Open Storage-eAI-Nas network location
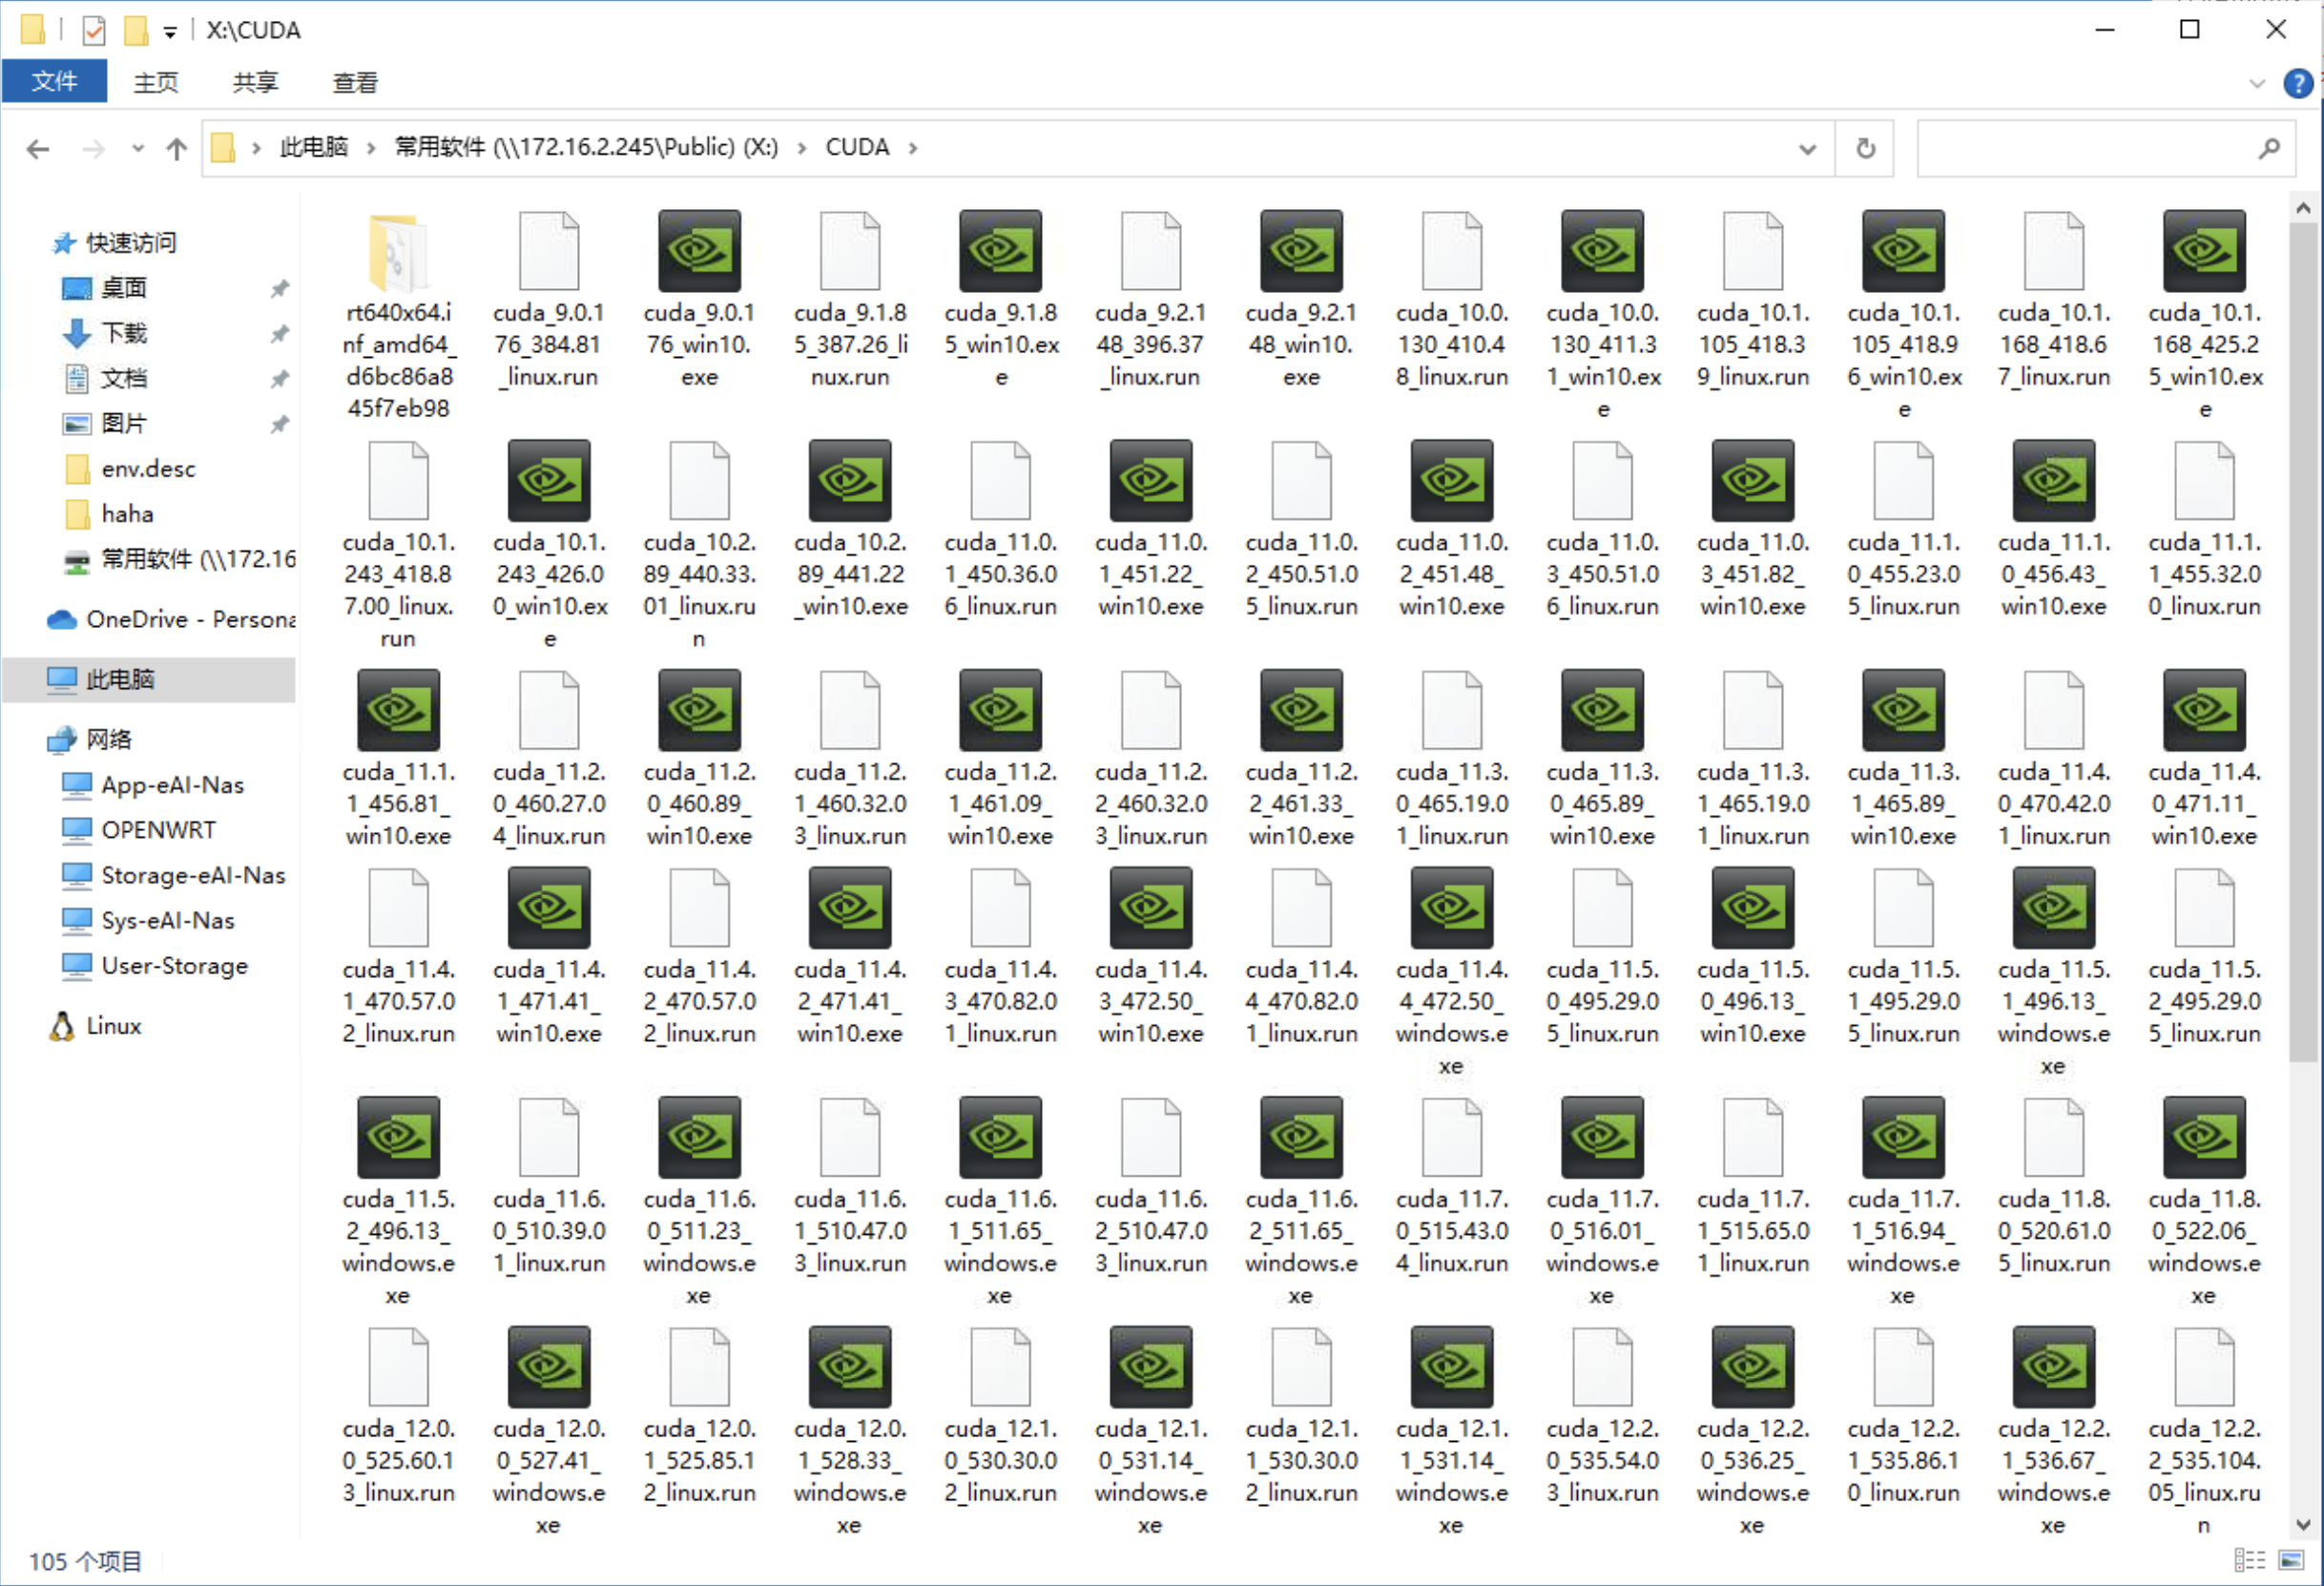The image size is (2324, 1586). tap(193, 875)
